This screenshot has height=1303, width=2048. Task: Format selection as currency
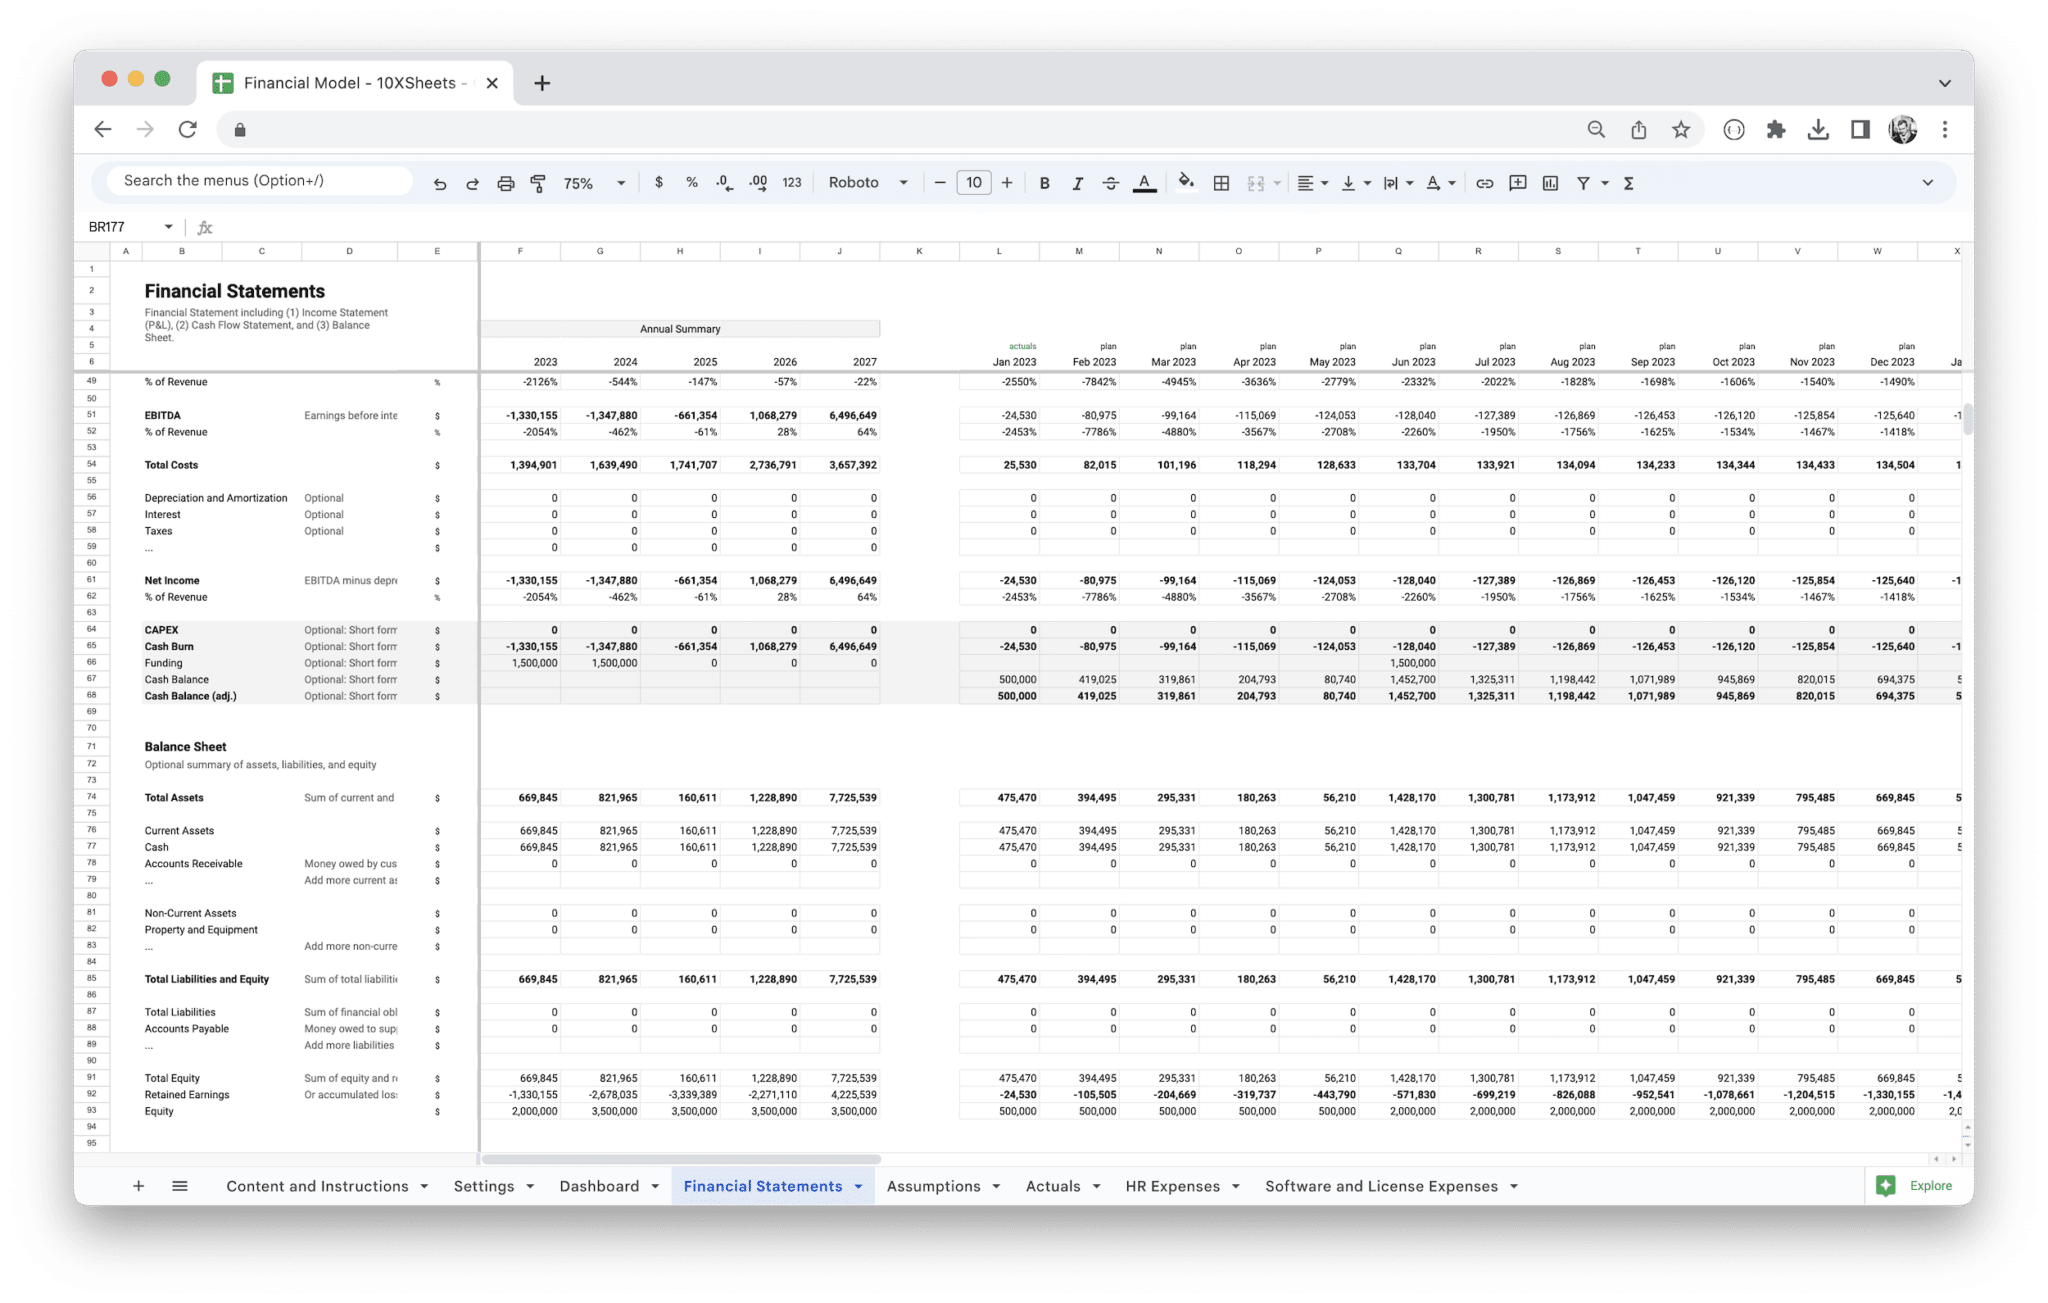point(658,183)
